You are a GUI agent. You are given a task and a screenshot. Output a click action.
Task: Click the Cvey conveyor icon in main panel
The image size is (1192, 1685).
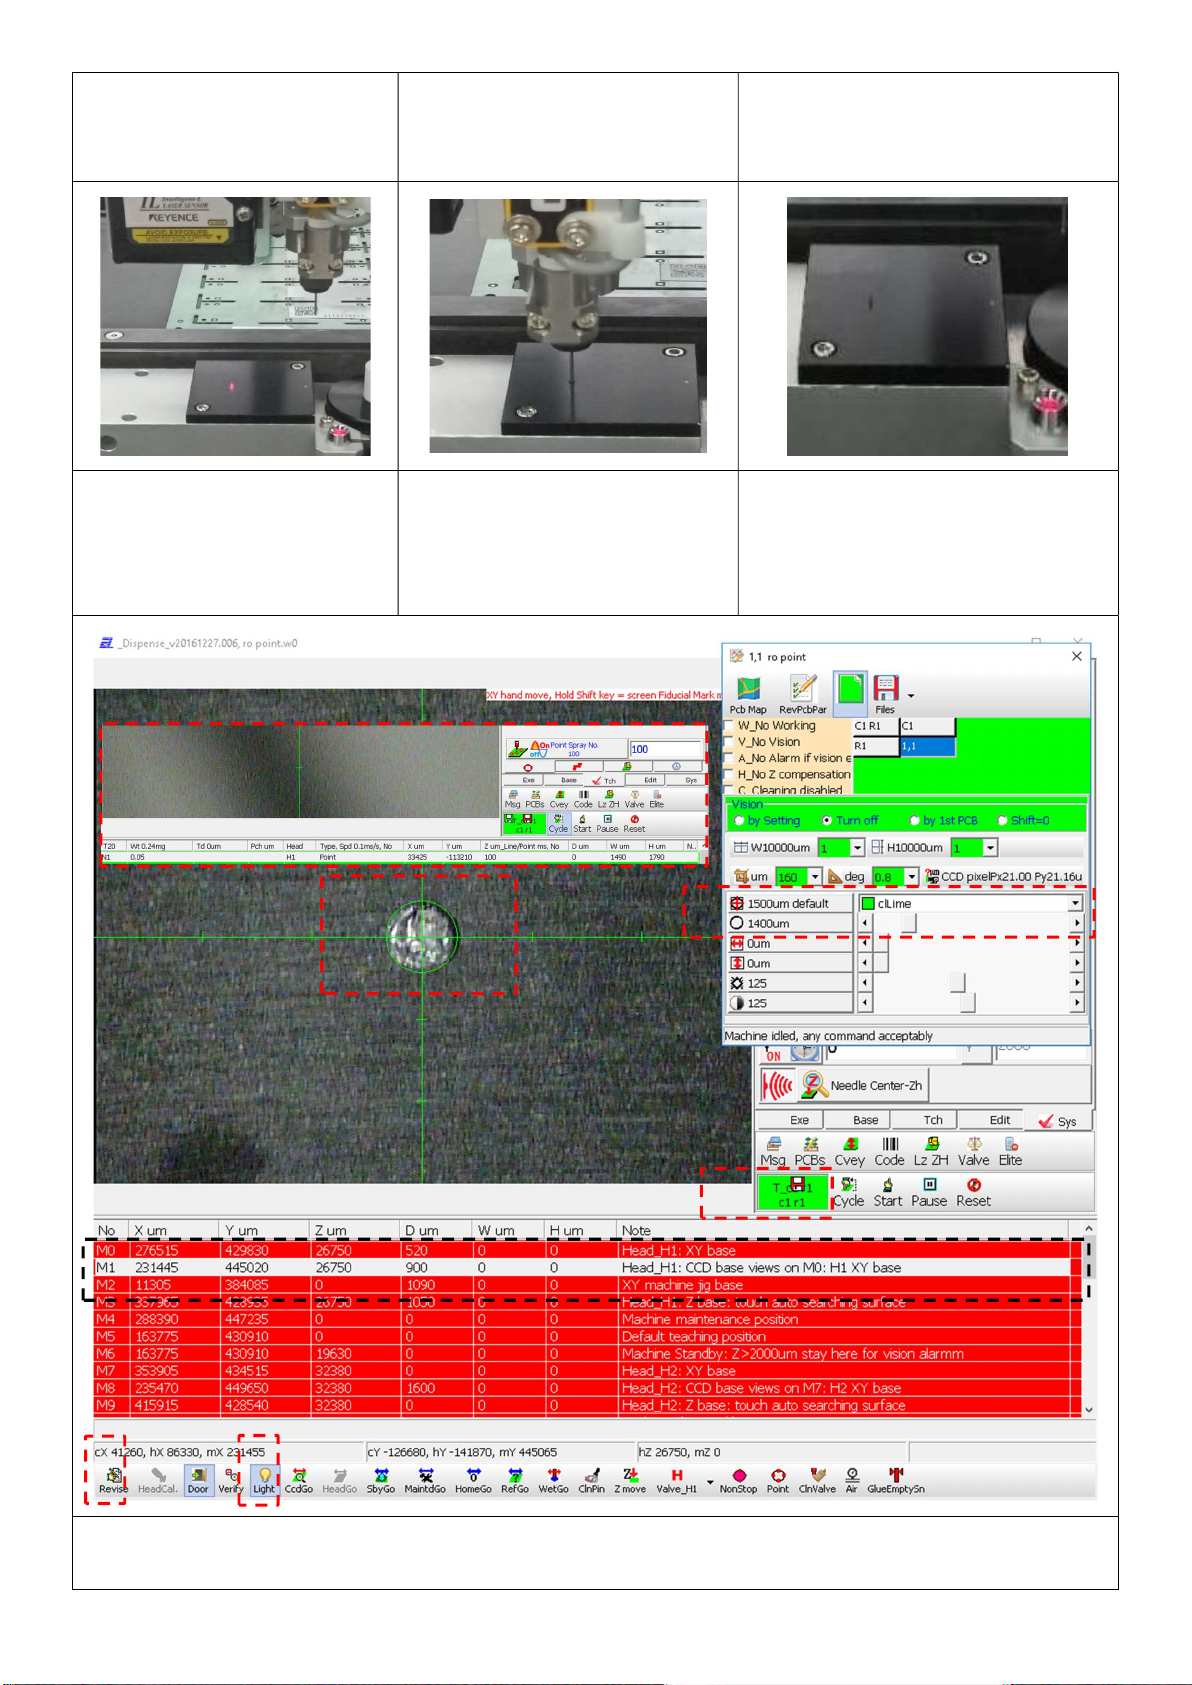tap(850, 1152)
